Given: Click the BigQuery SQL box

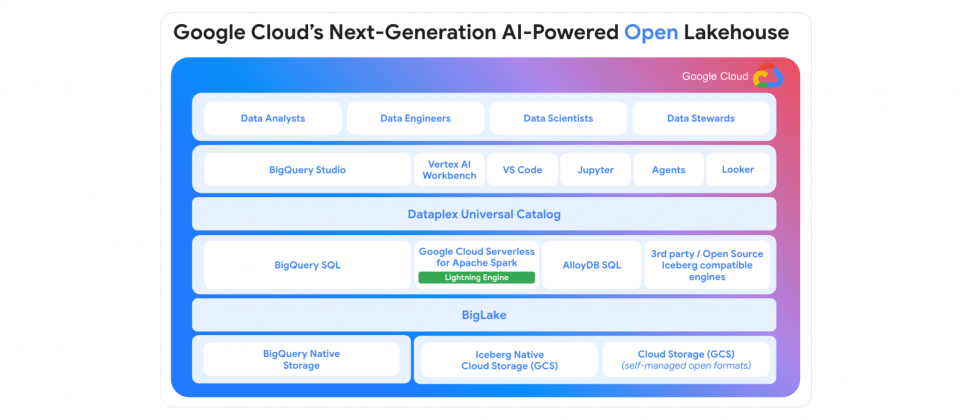Looking at the screenshot, I should [307, 265].
